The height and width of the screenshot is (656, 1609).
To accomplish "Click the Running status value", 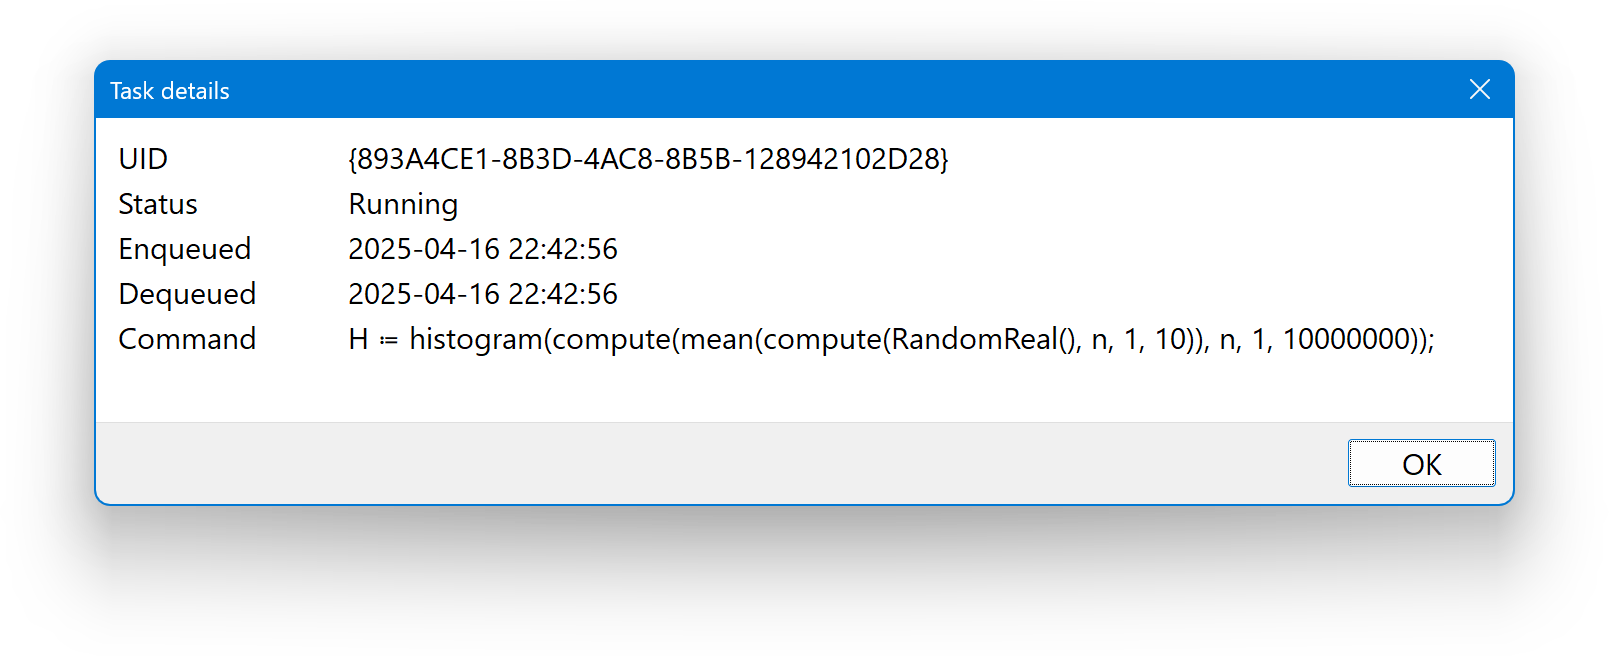I will (403, 204).
